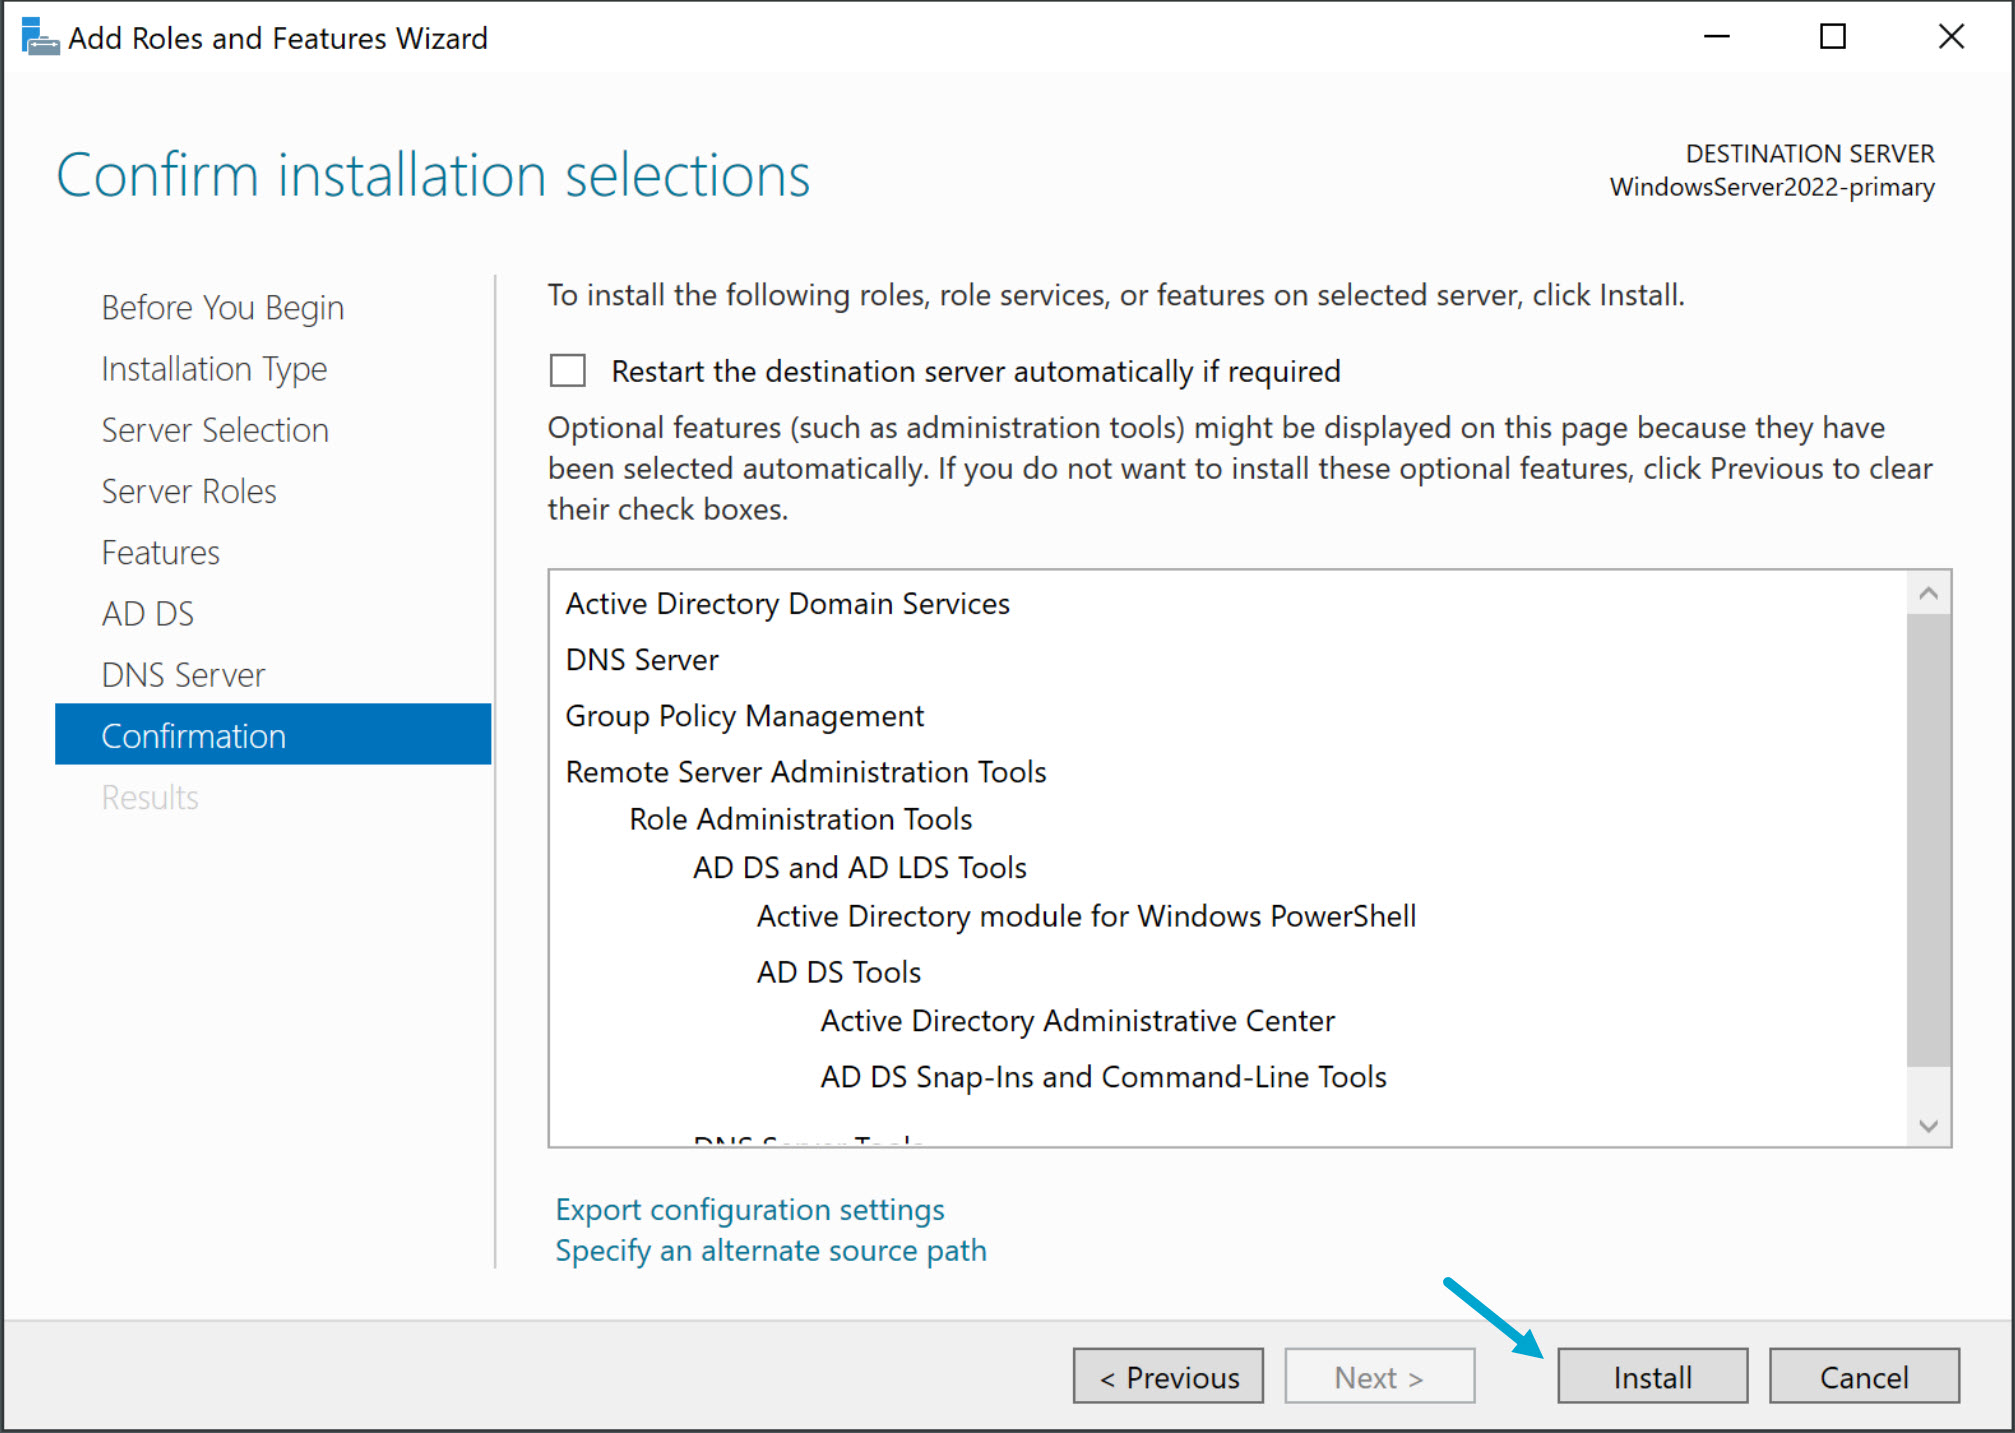Select Group Policy Management in the list
The image size is (2015, 1433).
[x=744, y=716]
